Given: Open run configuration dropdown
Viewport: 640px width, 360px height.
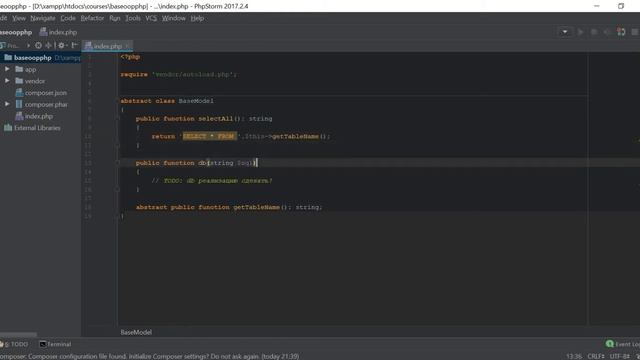Looking at the screenshot, I should tap(565, 32).
